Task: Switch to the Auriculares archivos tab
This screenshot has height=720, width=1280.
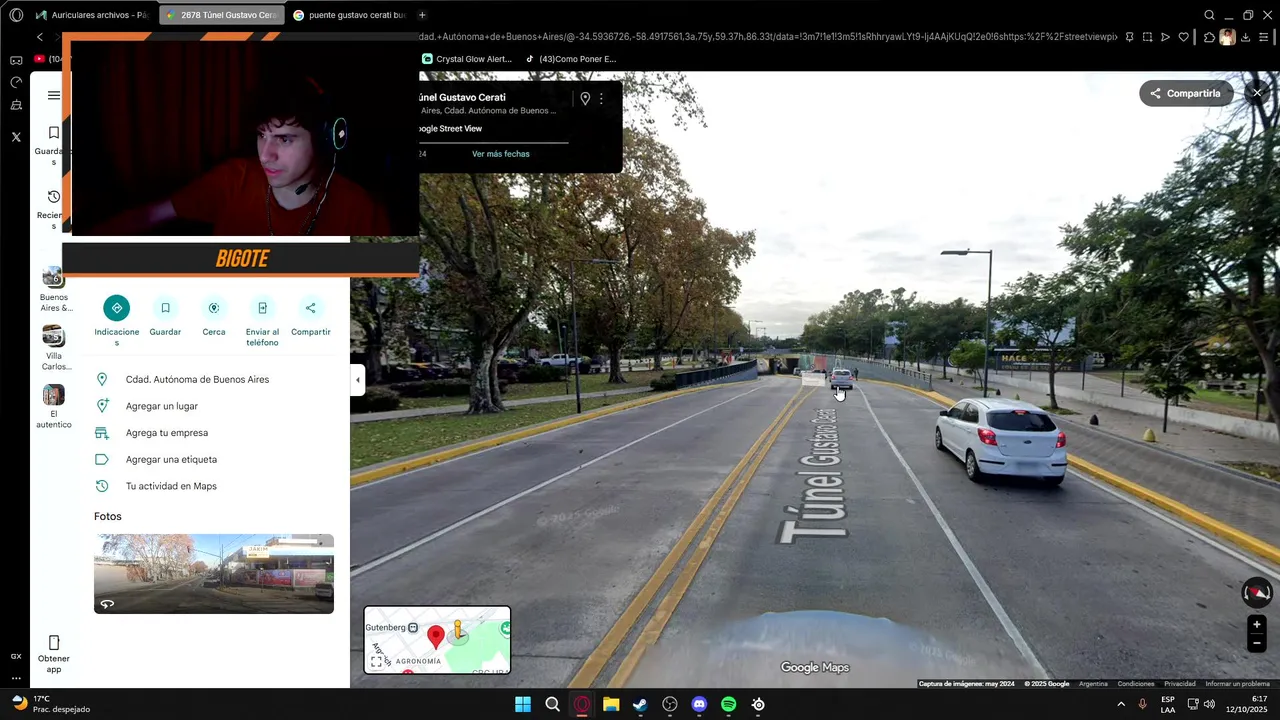Action: click(x=93, y=15)
